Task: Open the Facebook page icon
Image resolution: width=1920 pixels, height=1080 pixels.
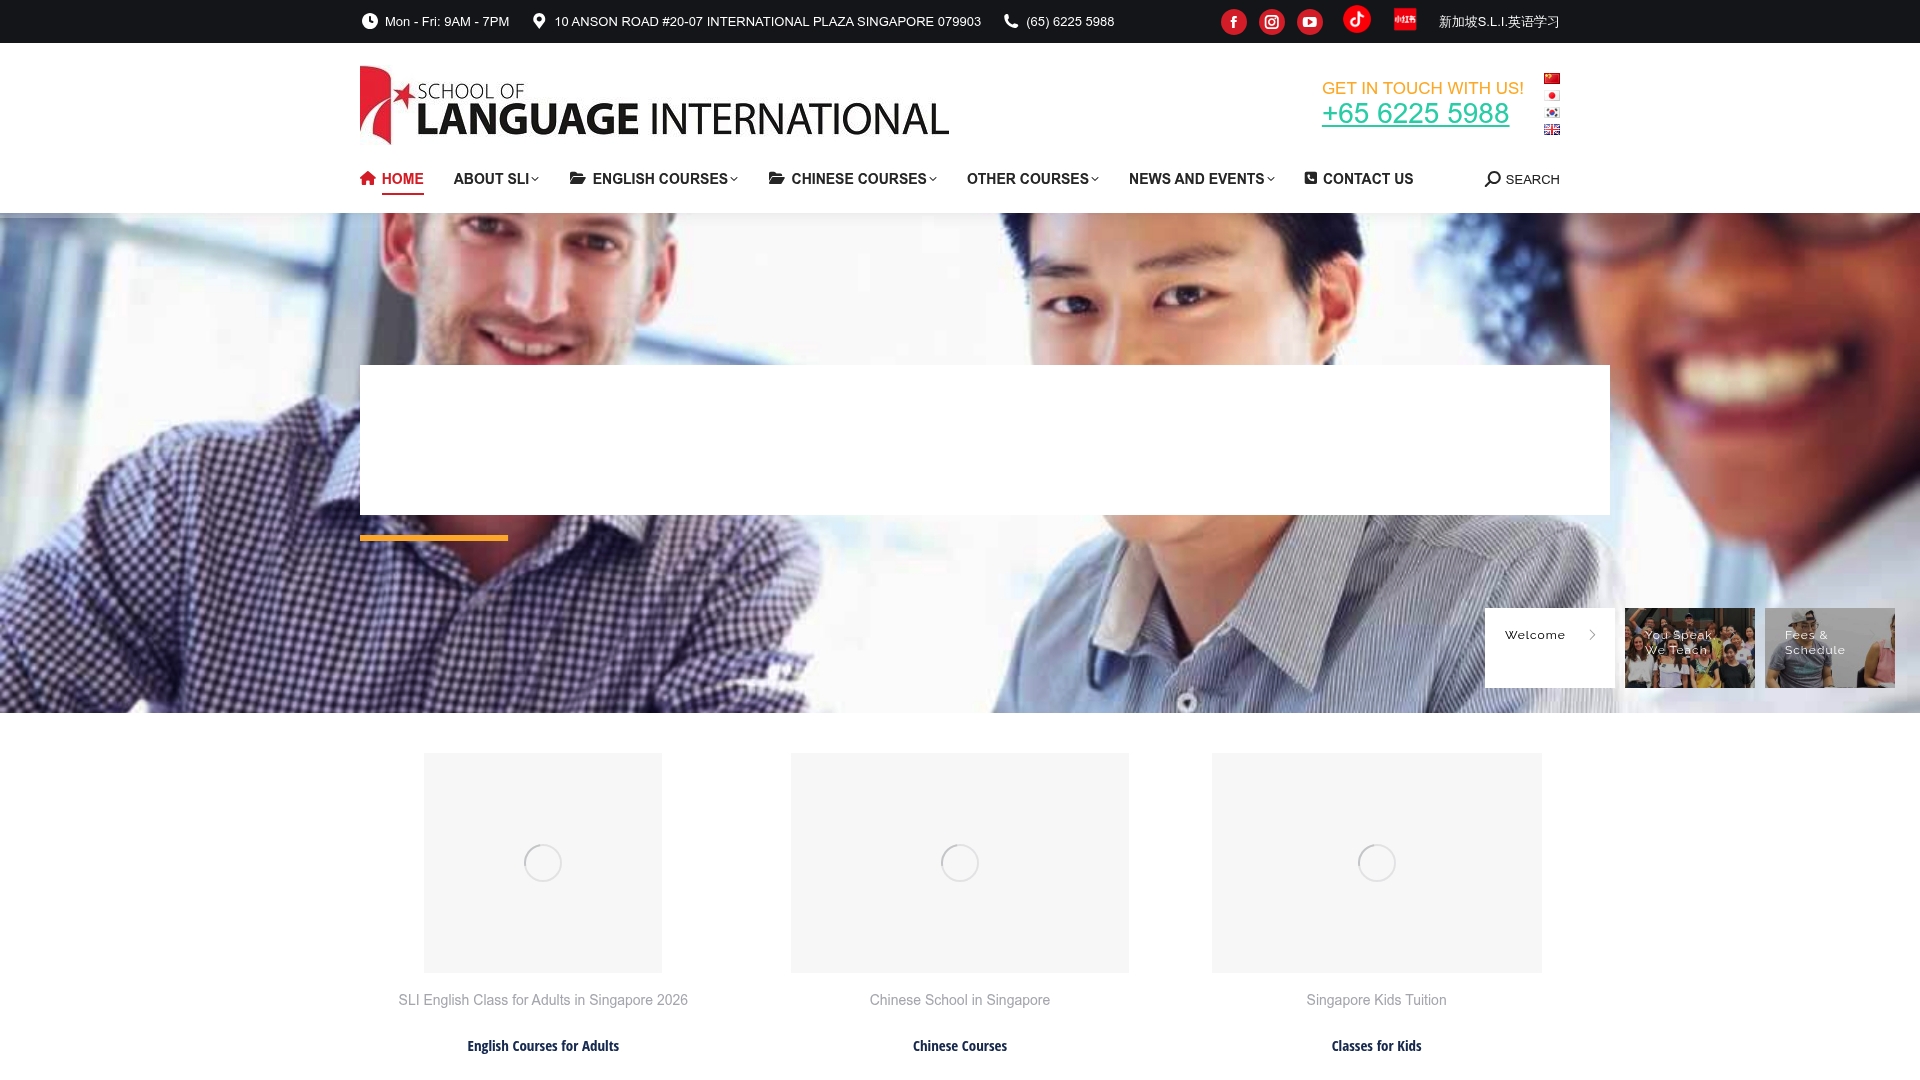Action: [1233, 22]
